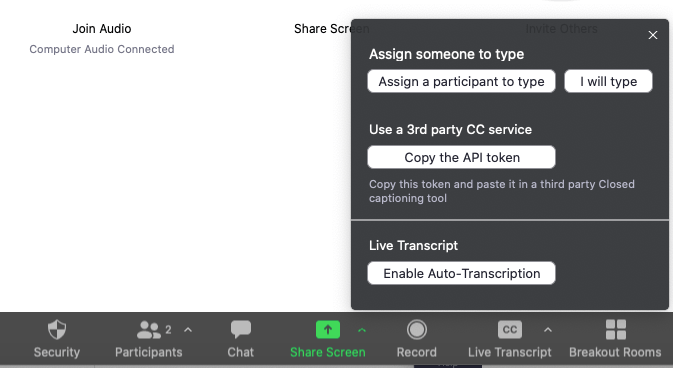This screenshot has height=368, width=673.
Task: Open the Participants panel icon
Action: (149, 330)
